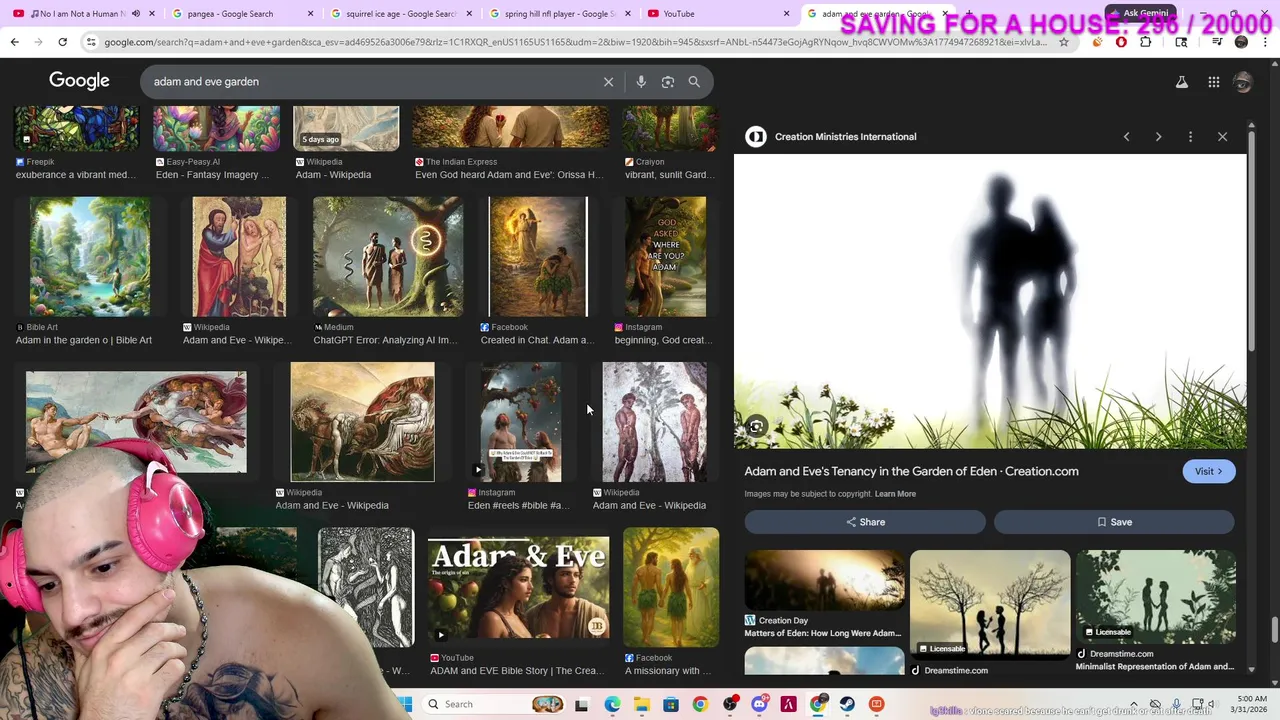Open the Google account avatar
Image resolution: width=1280 pixels, height=720 pixels.
pos(1243,82)
